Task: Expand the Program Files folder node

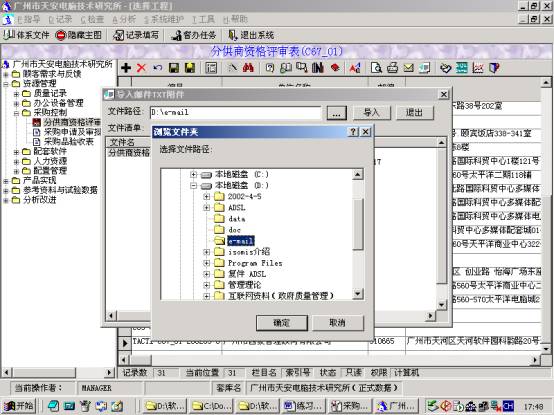Action: (x=207, y=263)
